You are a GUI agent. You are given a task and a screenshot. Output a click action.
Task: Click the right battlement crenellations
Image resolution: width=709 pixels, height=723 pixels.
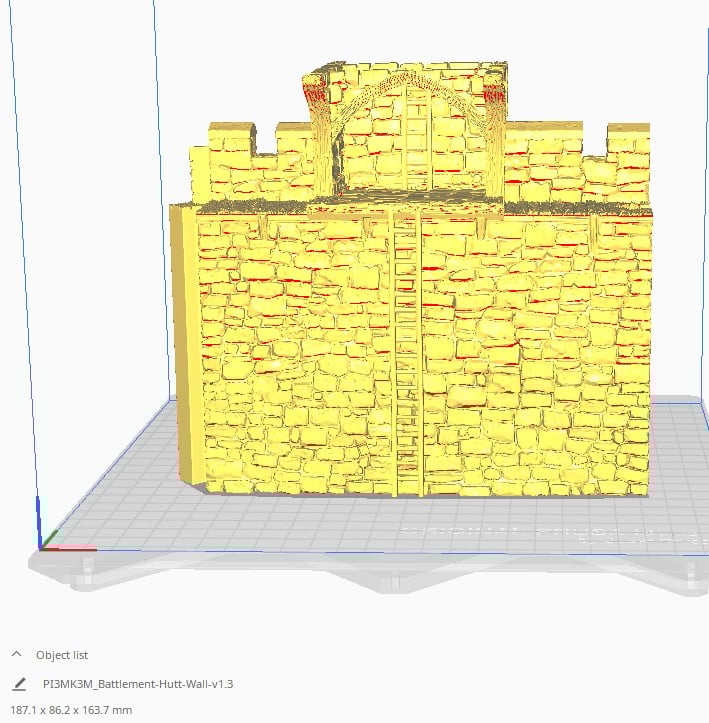coord(578,160)
